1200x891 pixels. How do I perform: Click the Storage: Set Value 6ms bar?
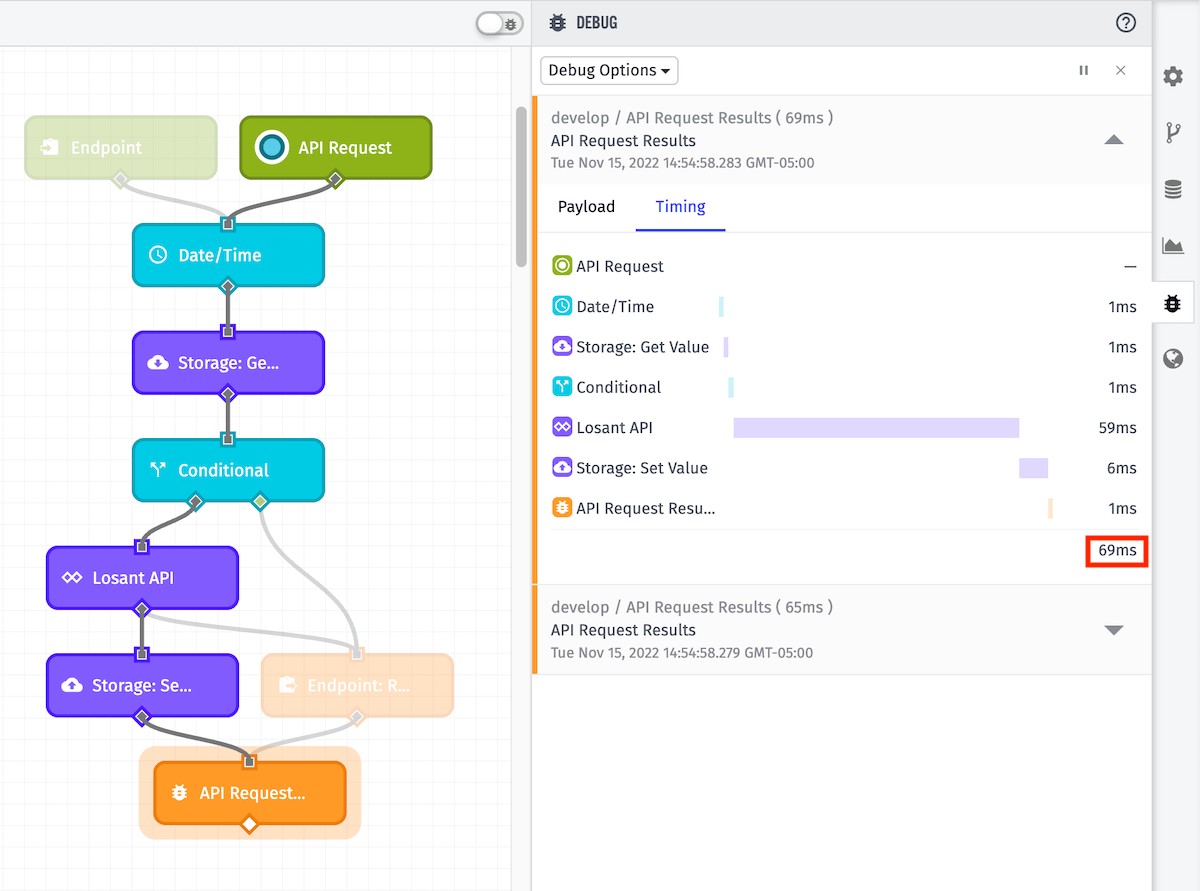[x=1033, y=468]
